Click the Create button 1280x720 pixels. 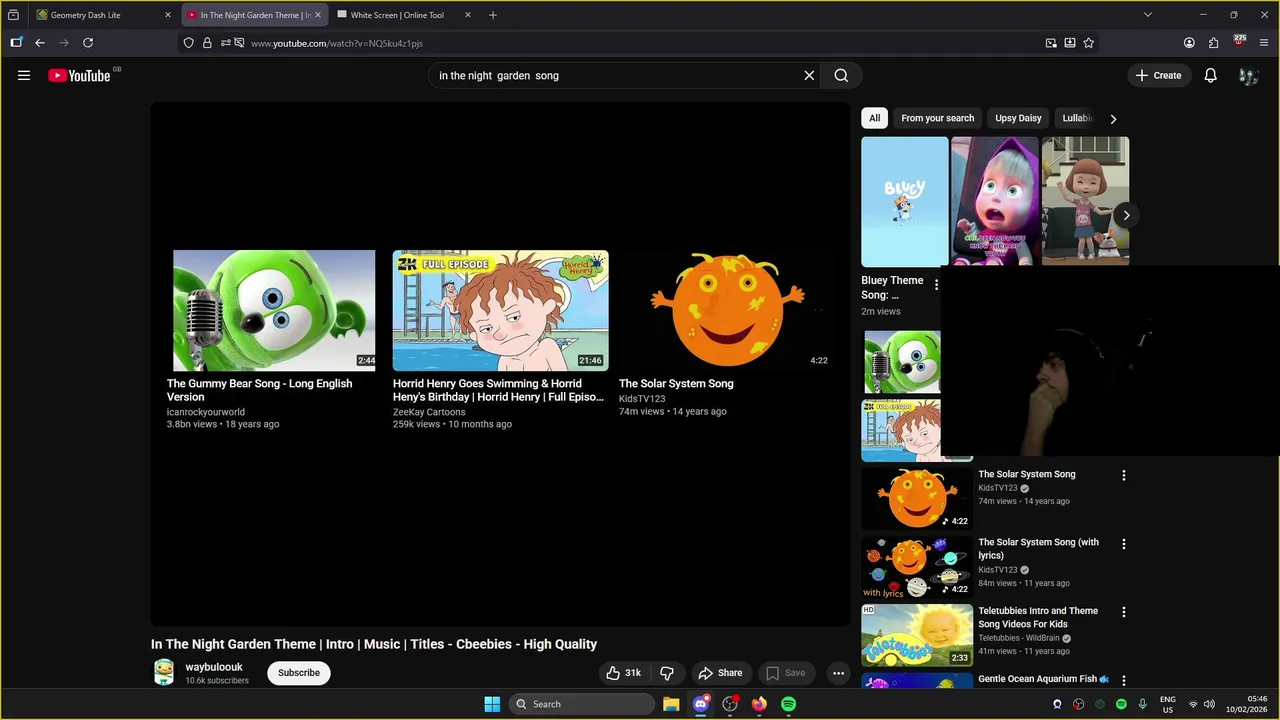click(1159, 75)
